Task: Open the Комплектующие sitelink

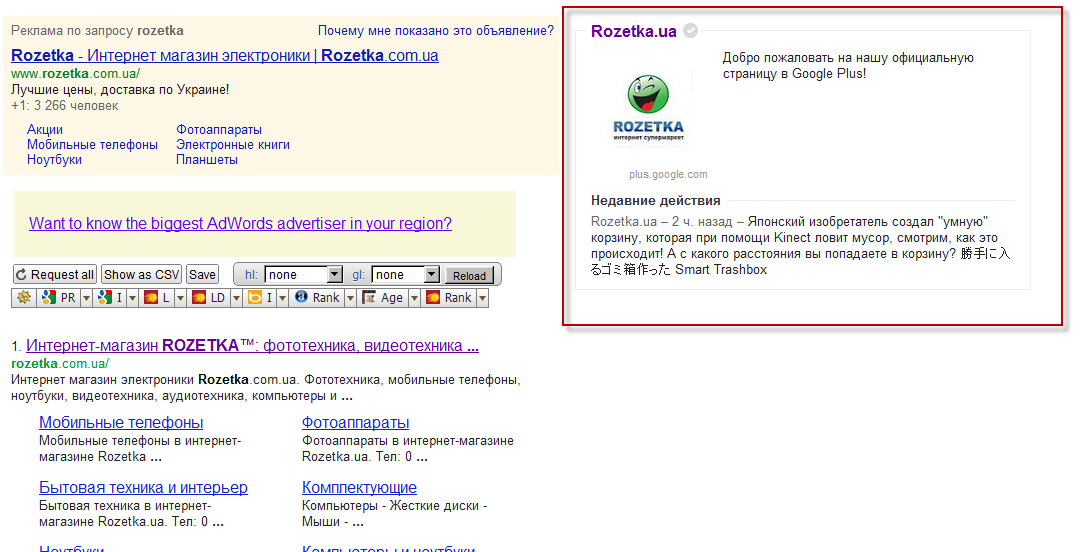Action: 359,487
